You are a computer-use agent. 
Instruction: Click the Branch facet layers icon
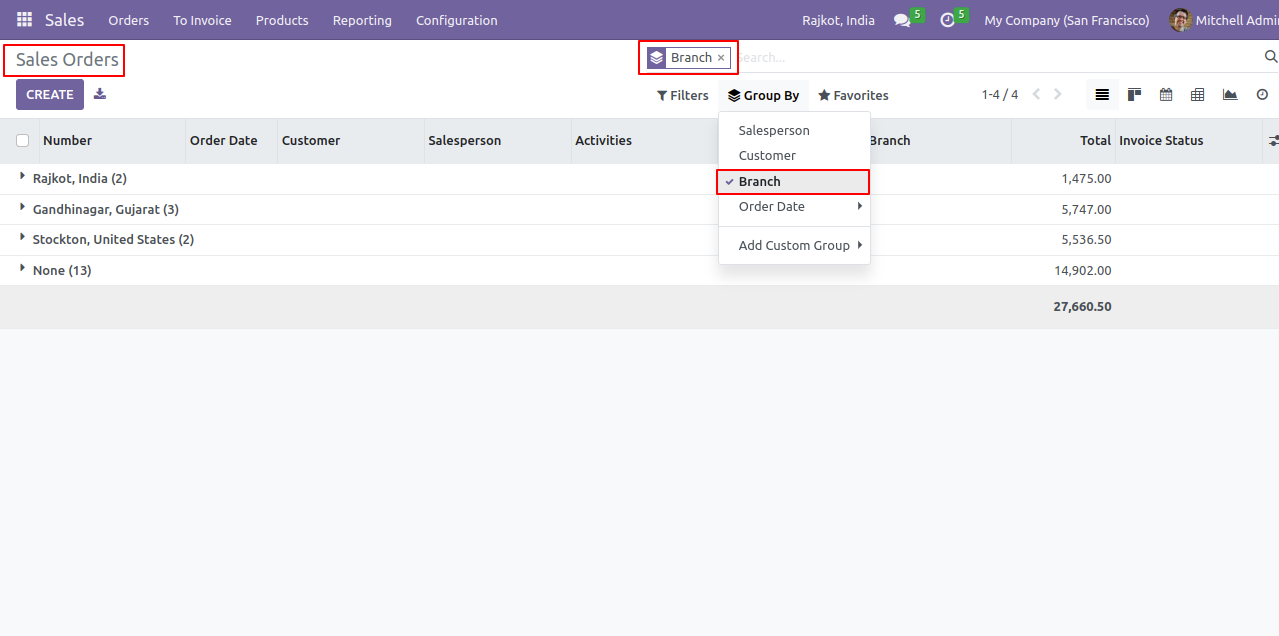coord(656,58)
